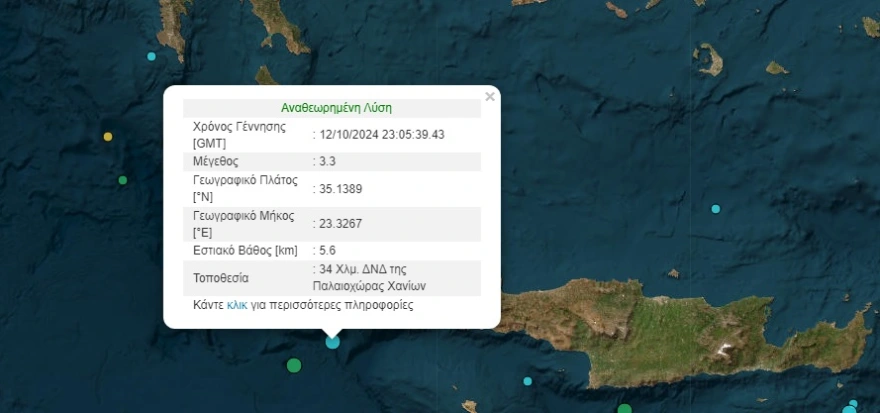Viewport: 880px width, 413px height.
Task: Click the cyan marker under the popup pointer
Action: (333, 342)
